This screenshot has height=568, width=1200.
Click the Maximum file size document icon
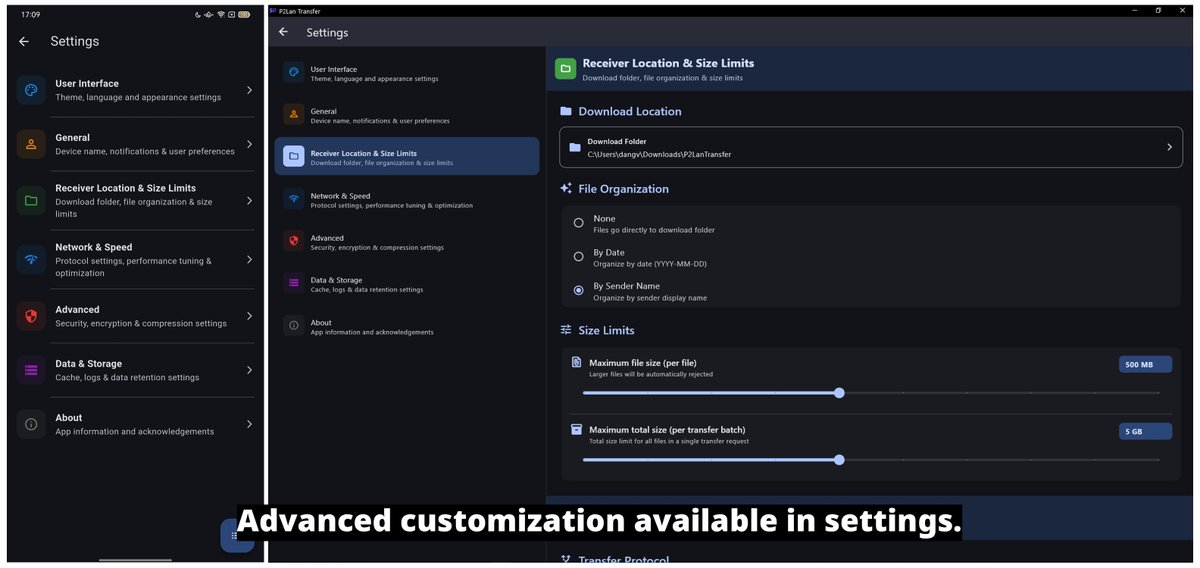point(576,362)
